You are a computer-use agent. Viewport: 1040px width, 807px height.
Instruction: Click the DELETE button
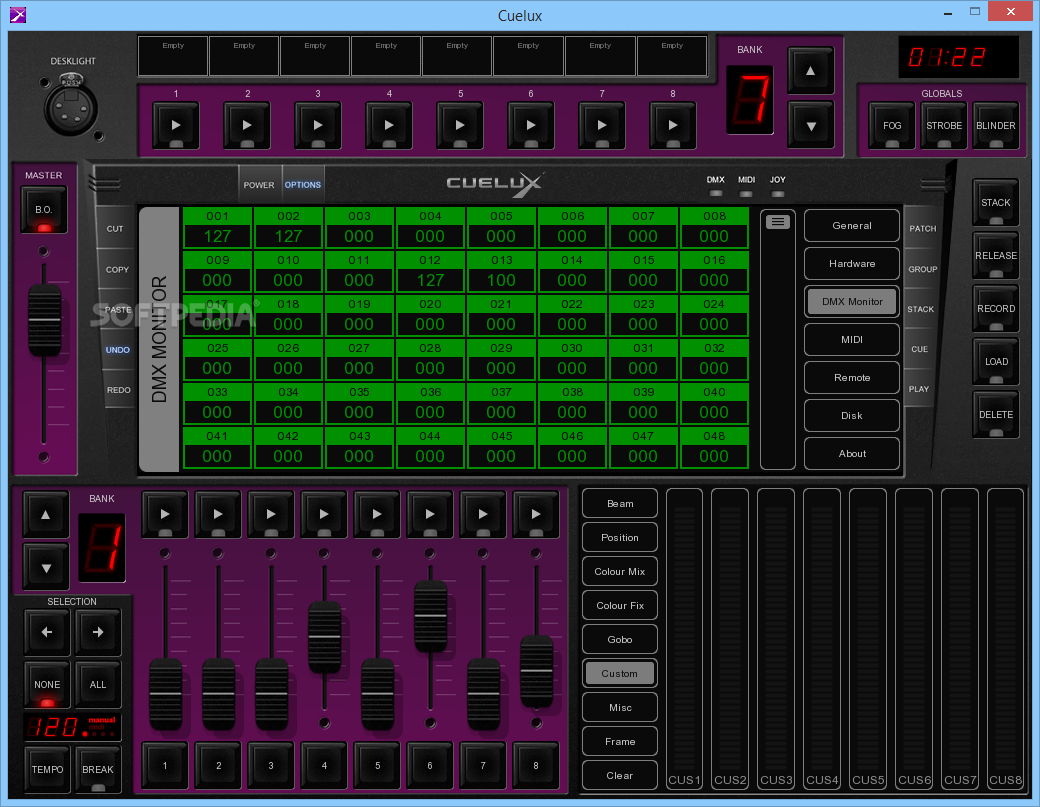[x=996, y=414]
